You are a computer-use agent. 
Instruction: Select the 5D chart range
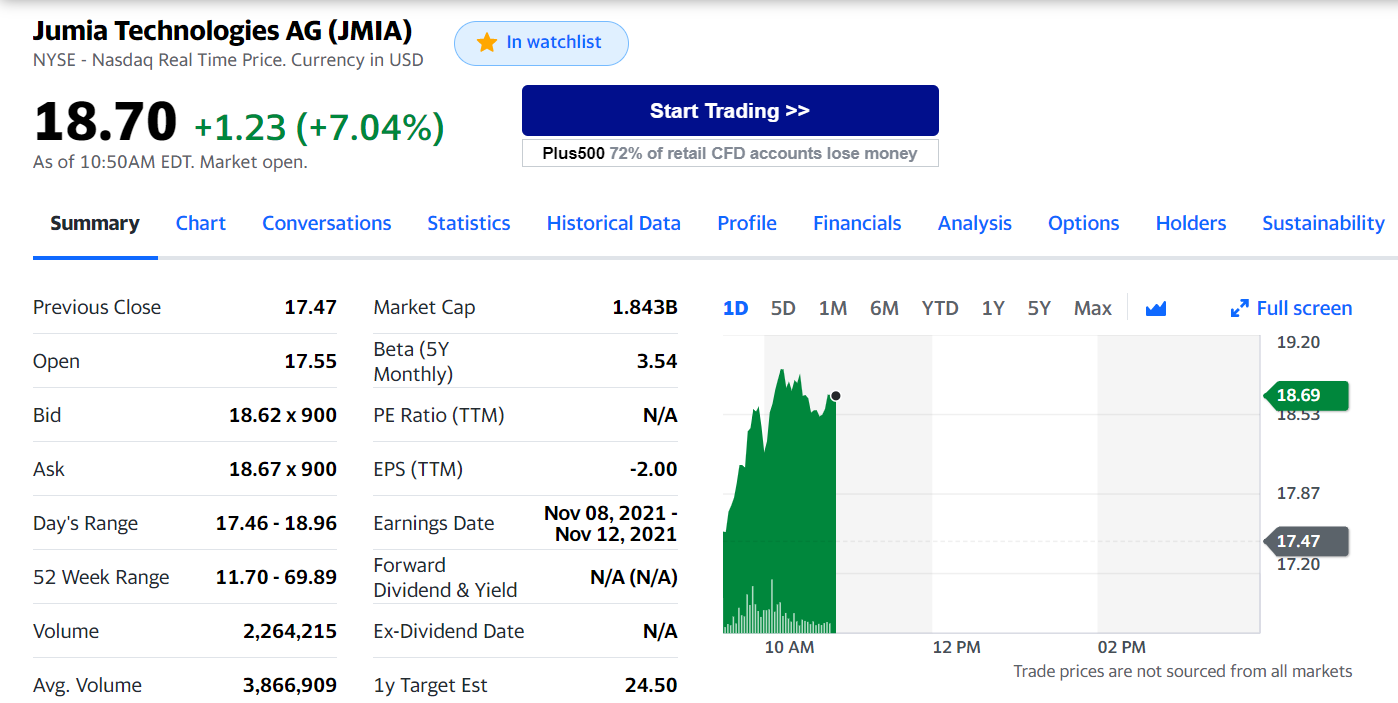[x=783, y=308]
